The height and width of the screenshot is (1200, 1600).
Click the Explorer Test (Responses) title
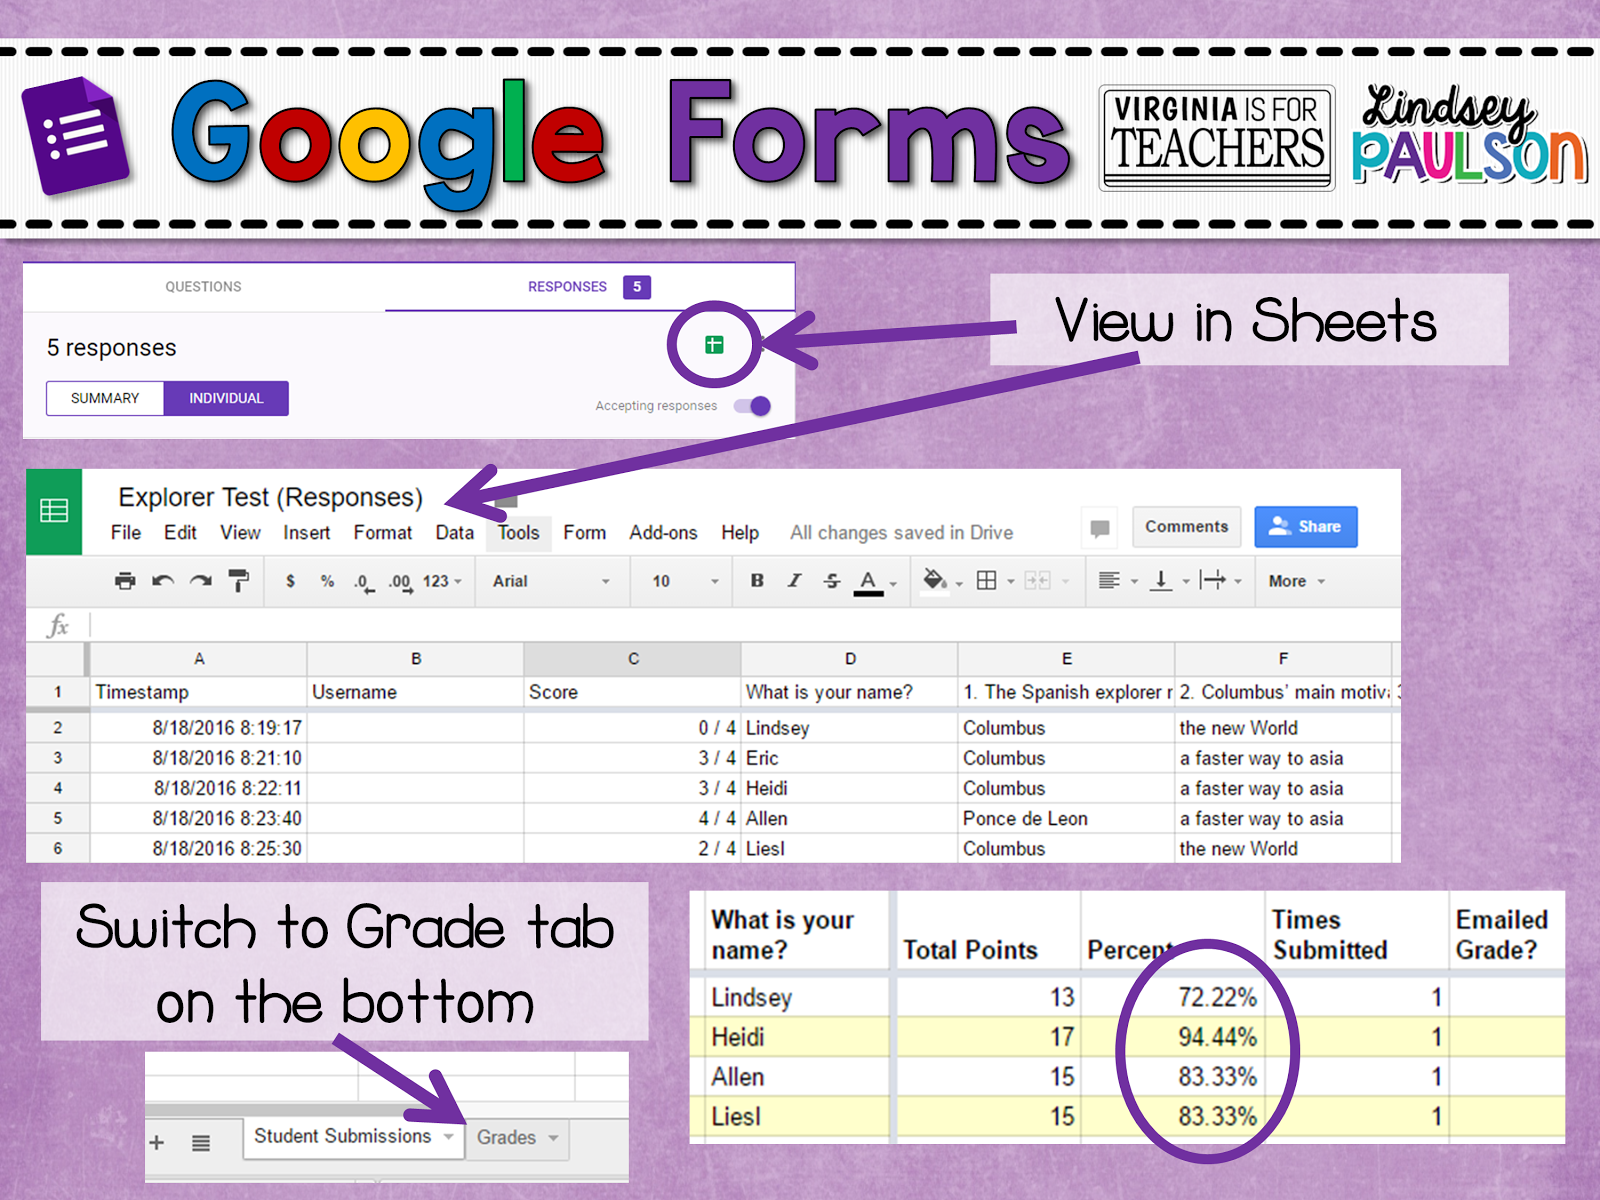270,497
